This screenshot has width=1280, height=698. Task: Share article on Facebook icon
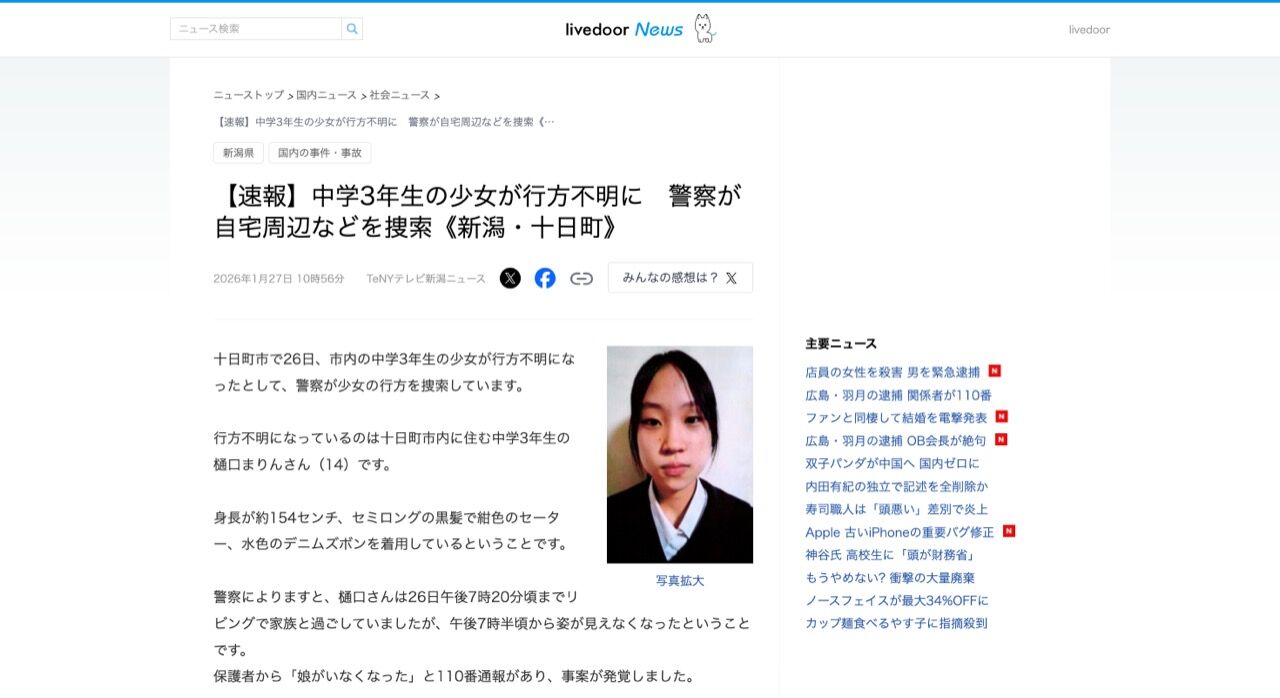(545, 278)
